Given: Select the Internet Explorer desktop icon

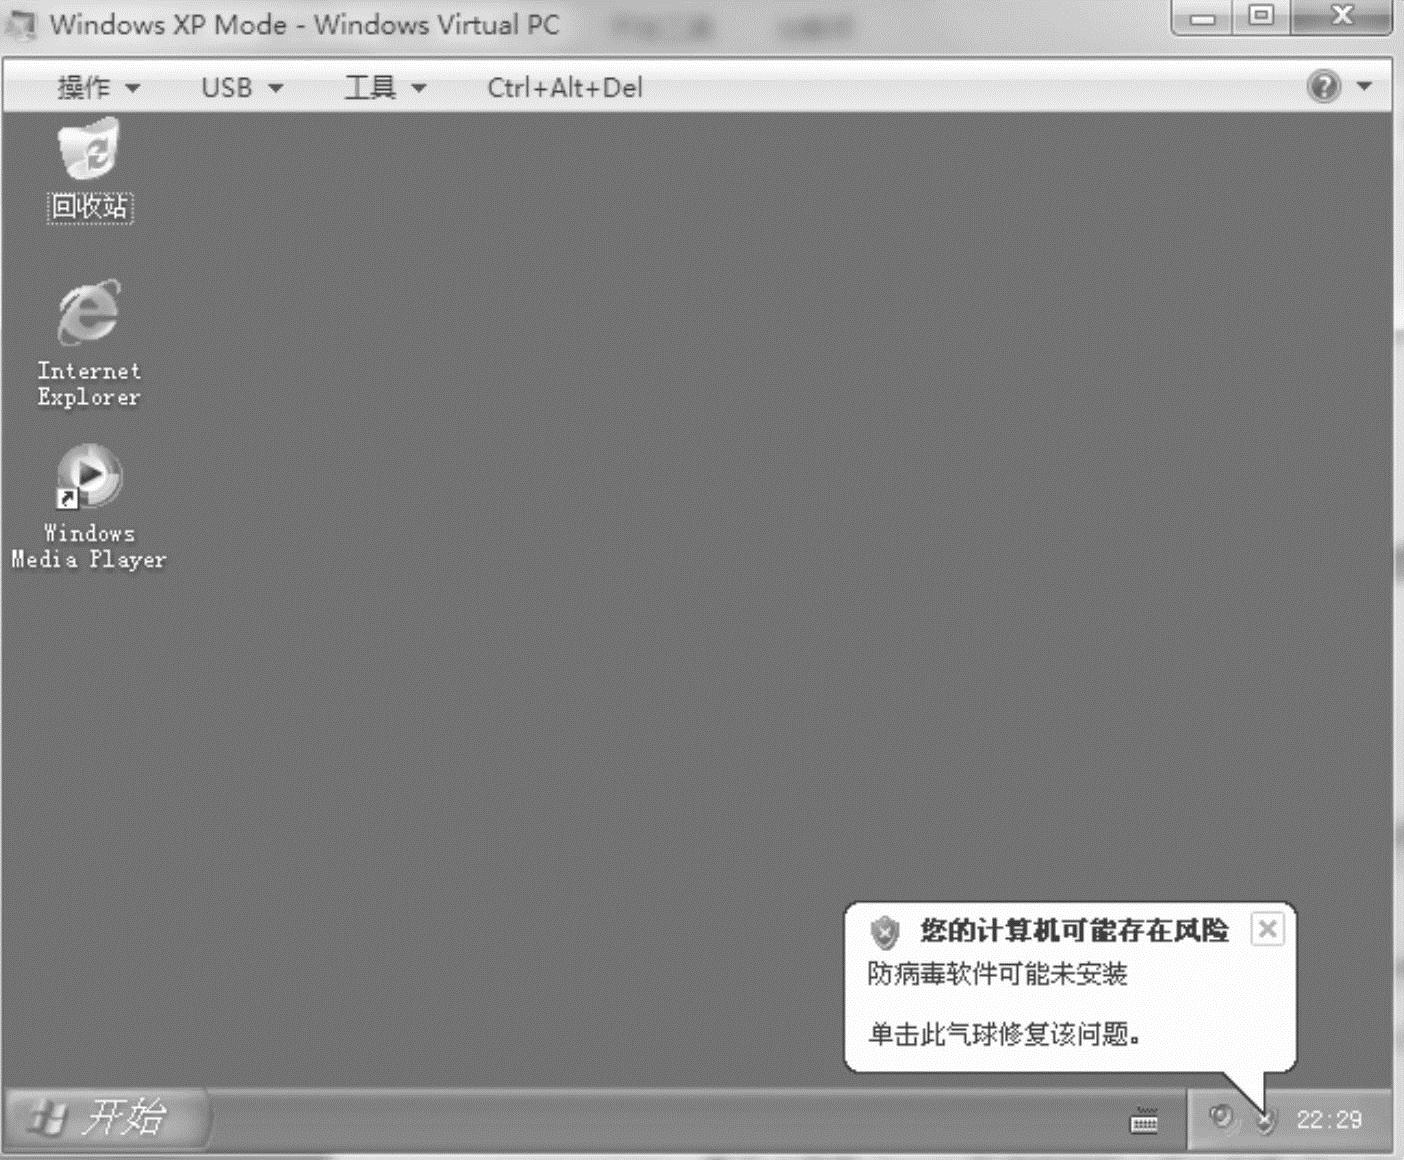Looking at the screenshot, I should pos(89,342).
